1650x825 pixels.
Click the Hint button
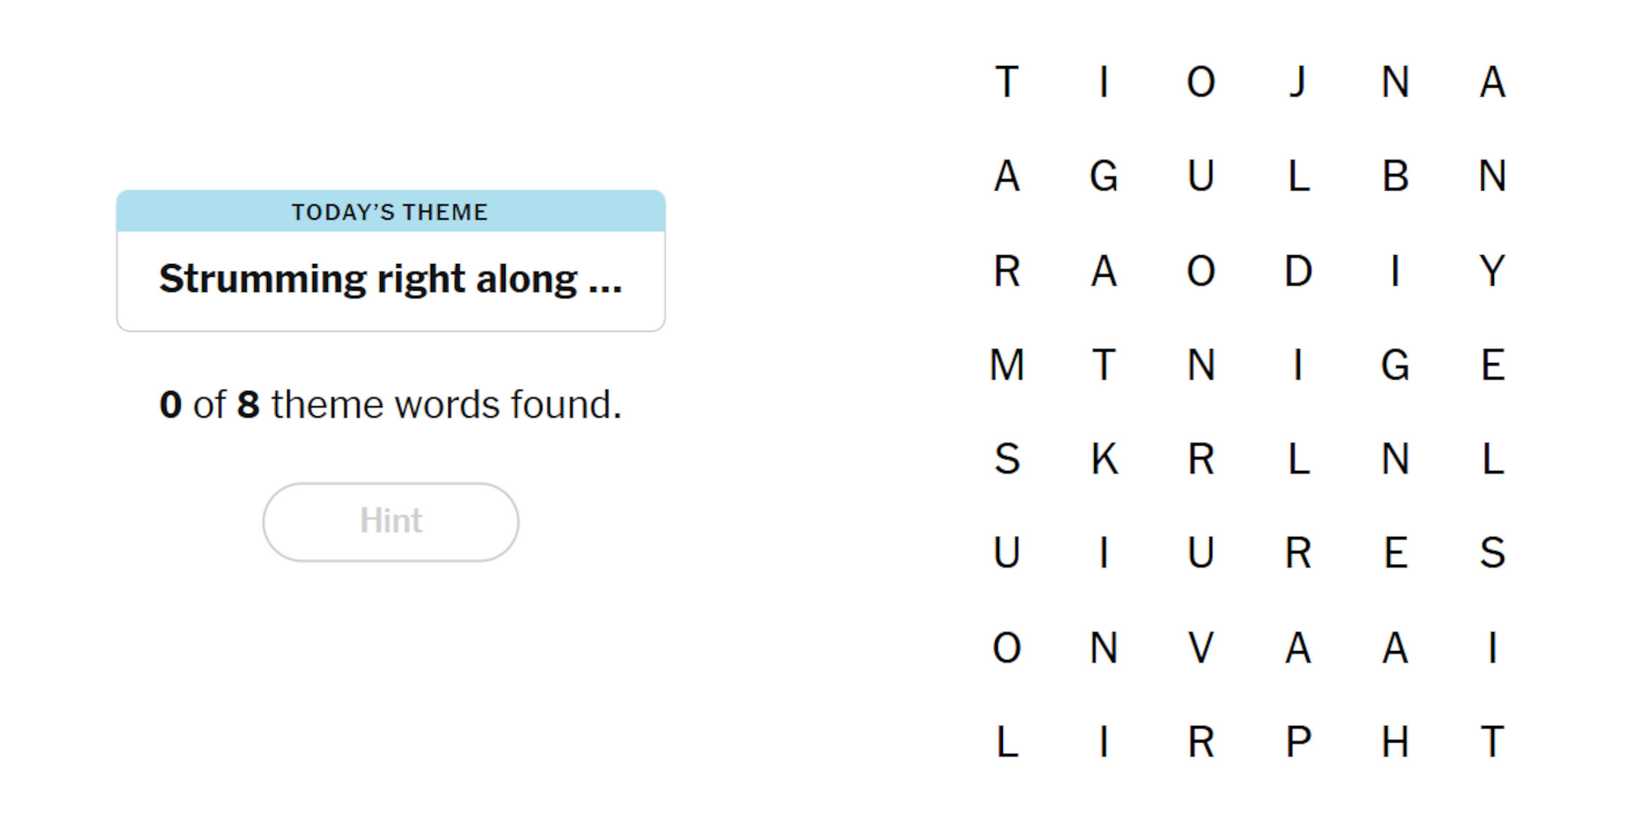tap(390, 521)
